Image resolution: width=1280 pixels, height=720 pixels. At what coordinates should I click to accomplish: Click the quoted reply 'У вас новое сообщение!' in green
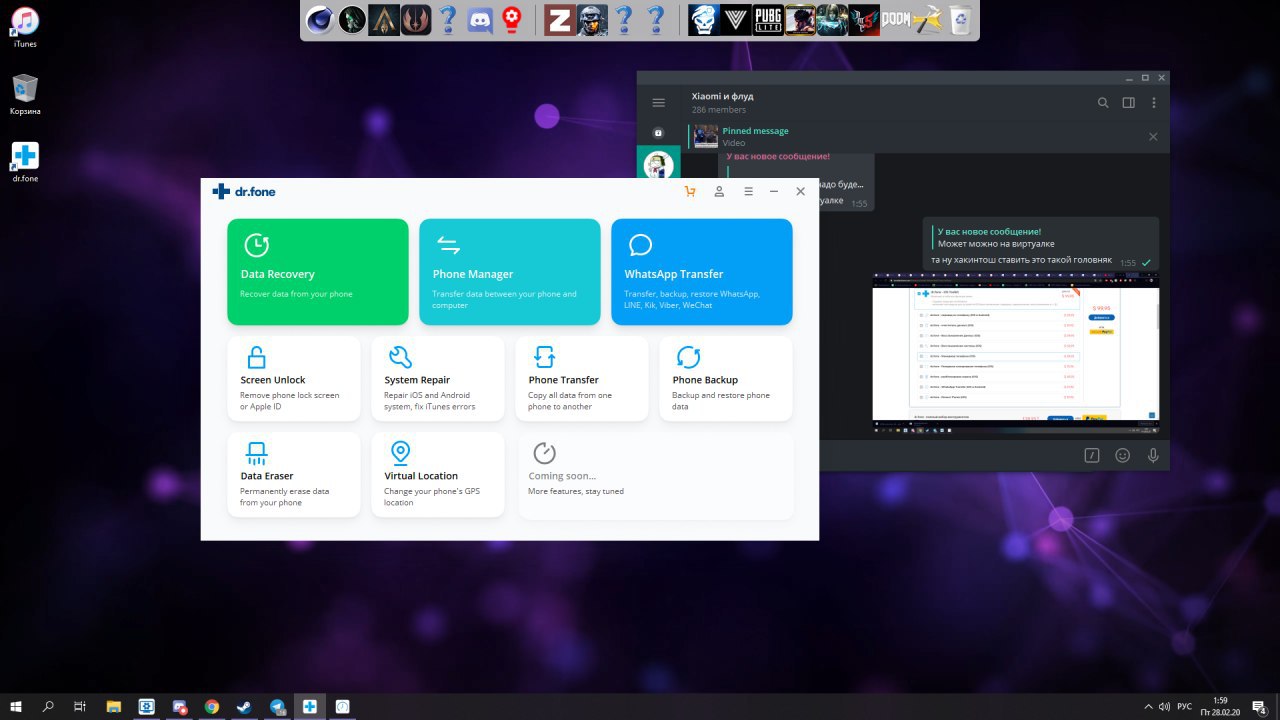(989, 231)
